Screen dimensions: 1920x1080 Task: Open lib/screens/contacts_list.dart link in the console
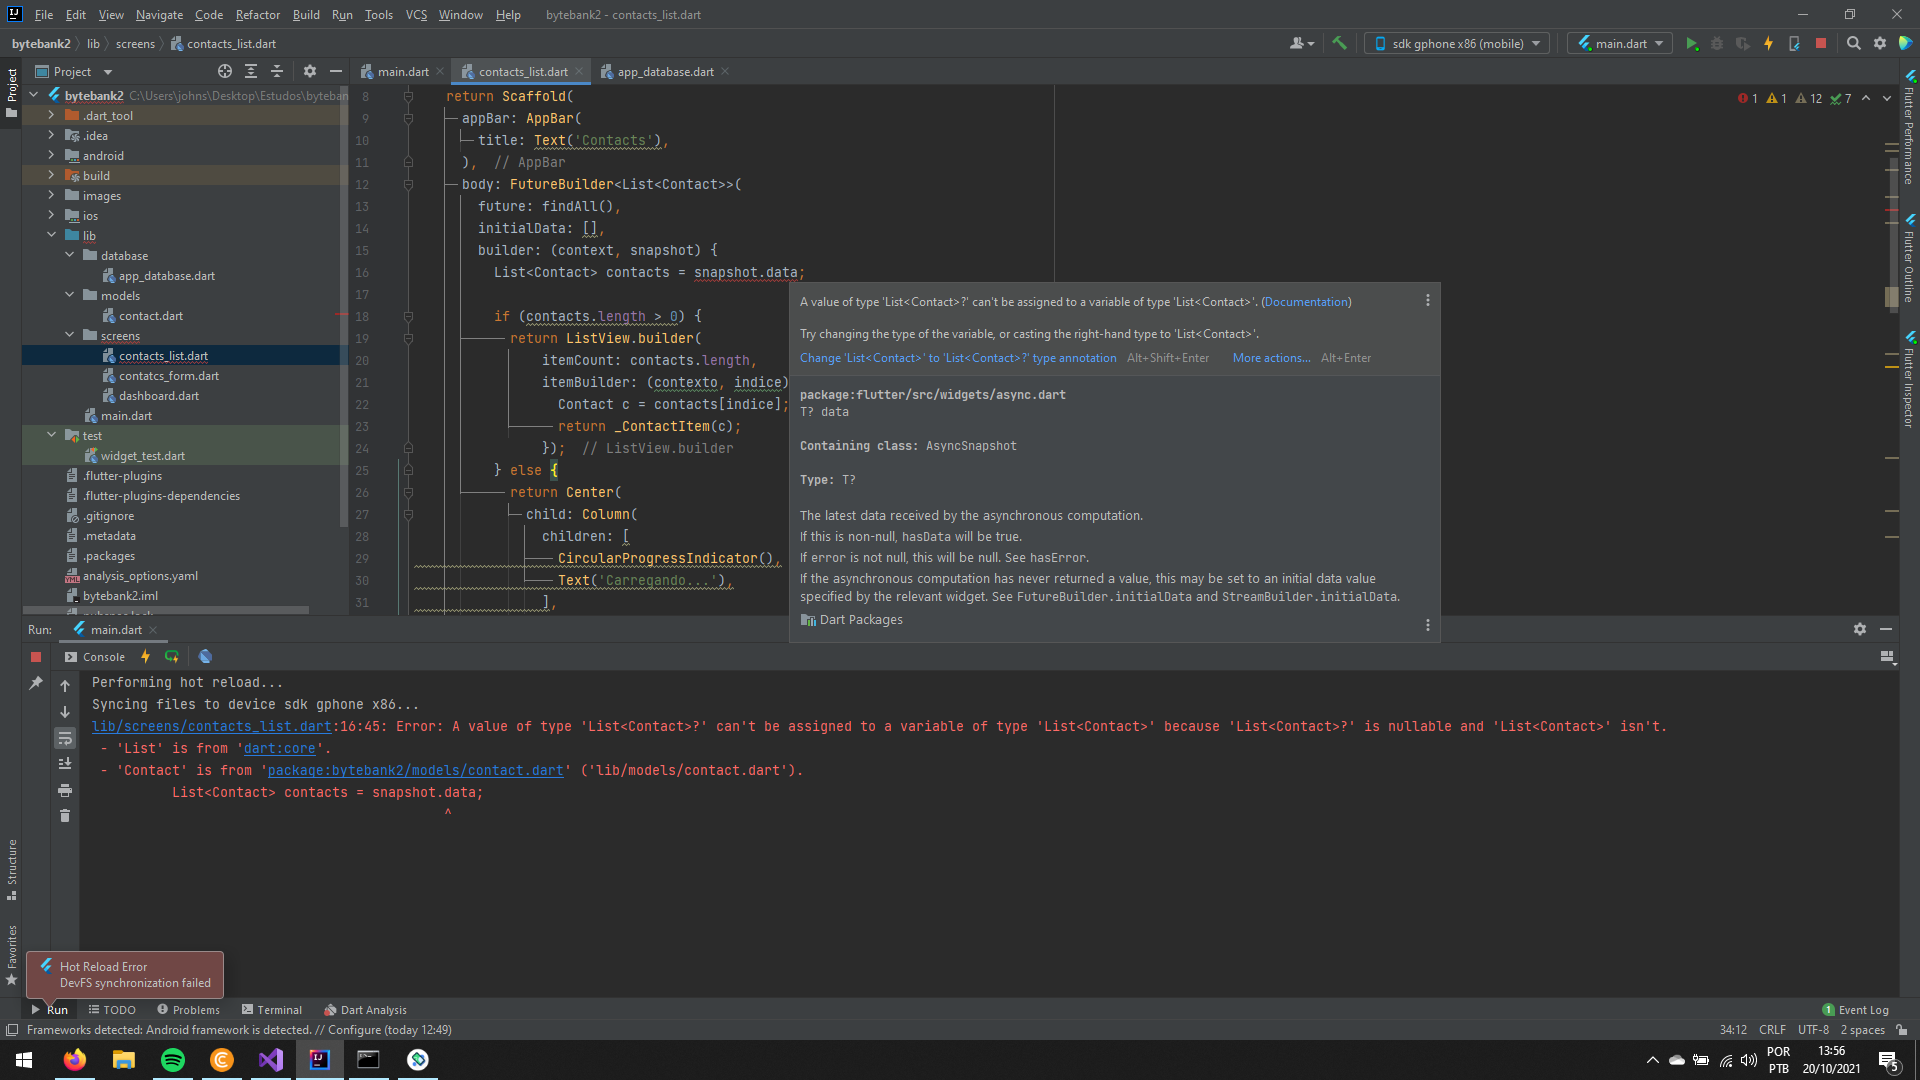coord(211,727)
